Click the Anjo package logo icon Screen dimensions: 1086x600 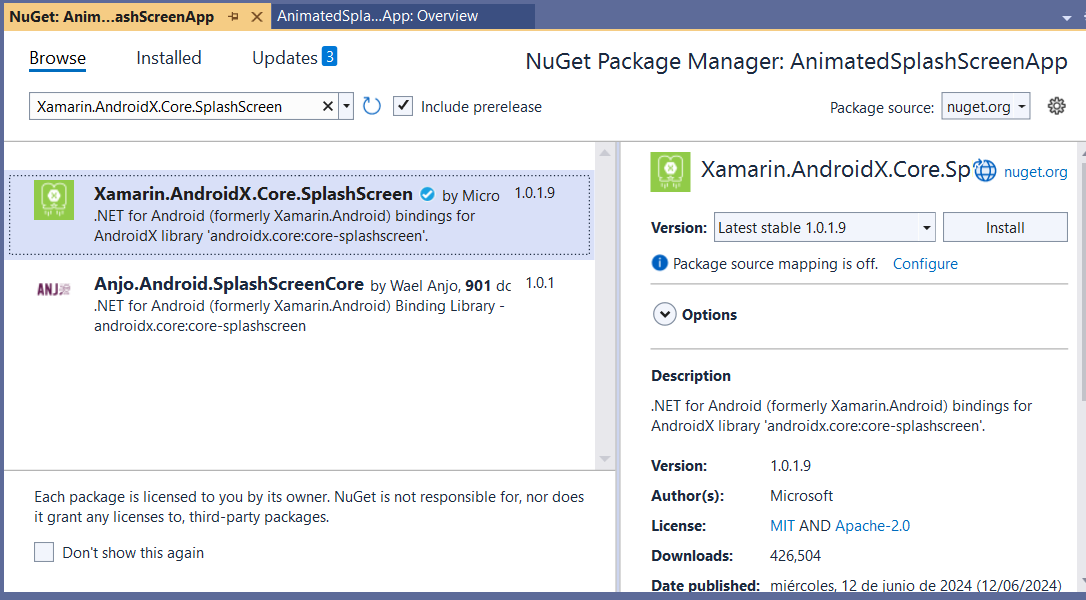click(x=54, y=290)
